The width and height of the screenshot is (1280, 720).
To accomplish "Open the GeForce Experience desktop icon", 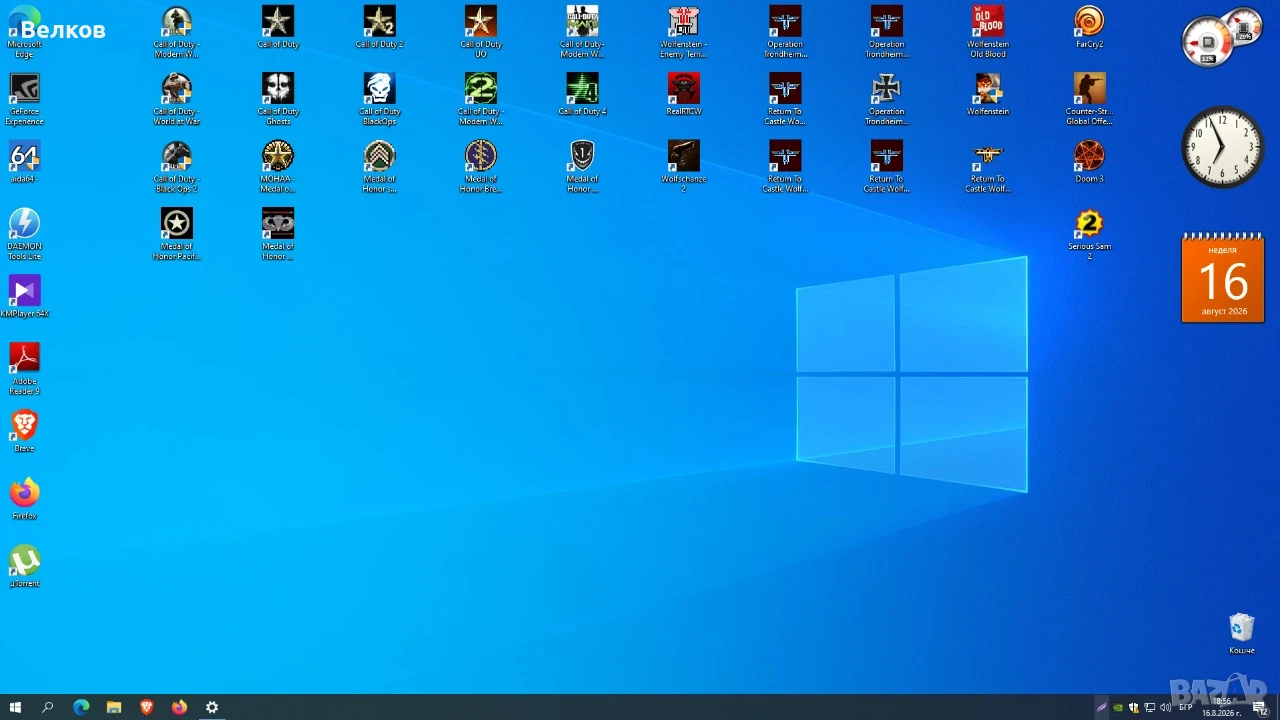I will coord(24,99).
